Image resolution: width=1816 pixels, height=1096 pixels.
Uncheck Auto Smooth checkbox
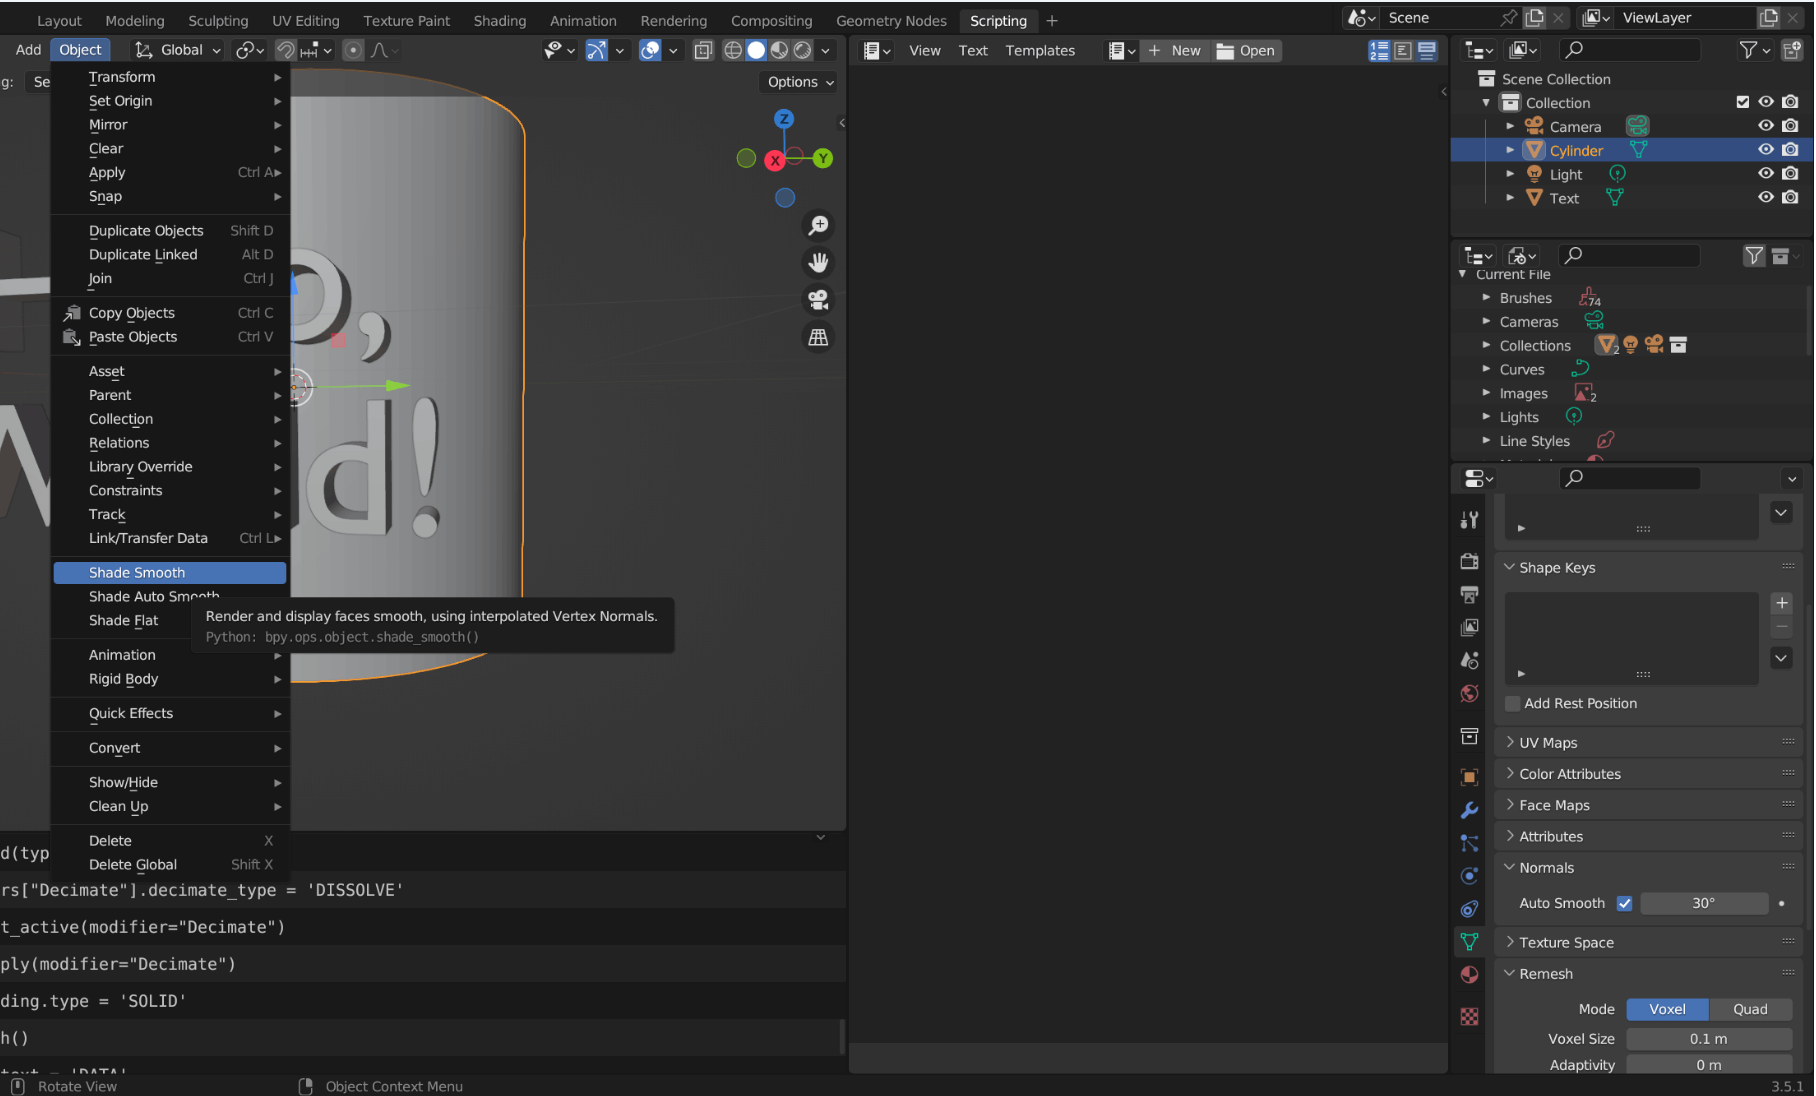(1624, 903)
